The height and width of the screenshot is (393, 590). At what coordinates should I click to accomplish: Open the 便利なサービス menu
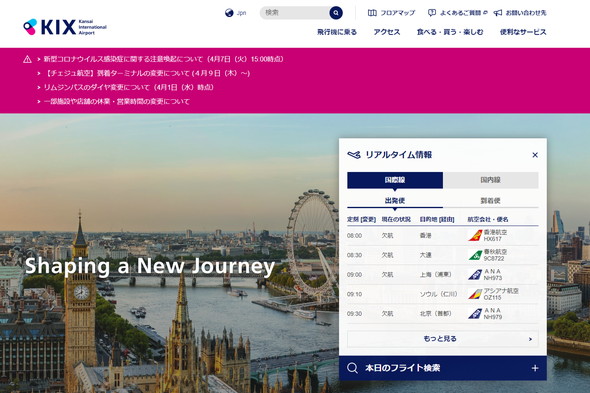tap(523, 32)
